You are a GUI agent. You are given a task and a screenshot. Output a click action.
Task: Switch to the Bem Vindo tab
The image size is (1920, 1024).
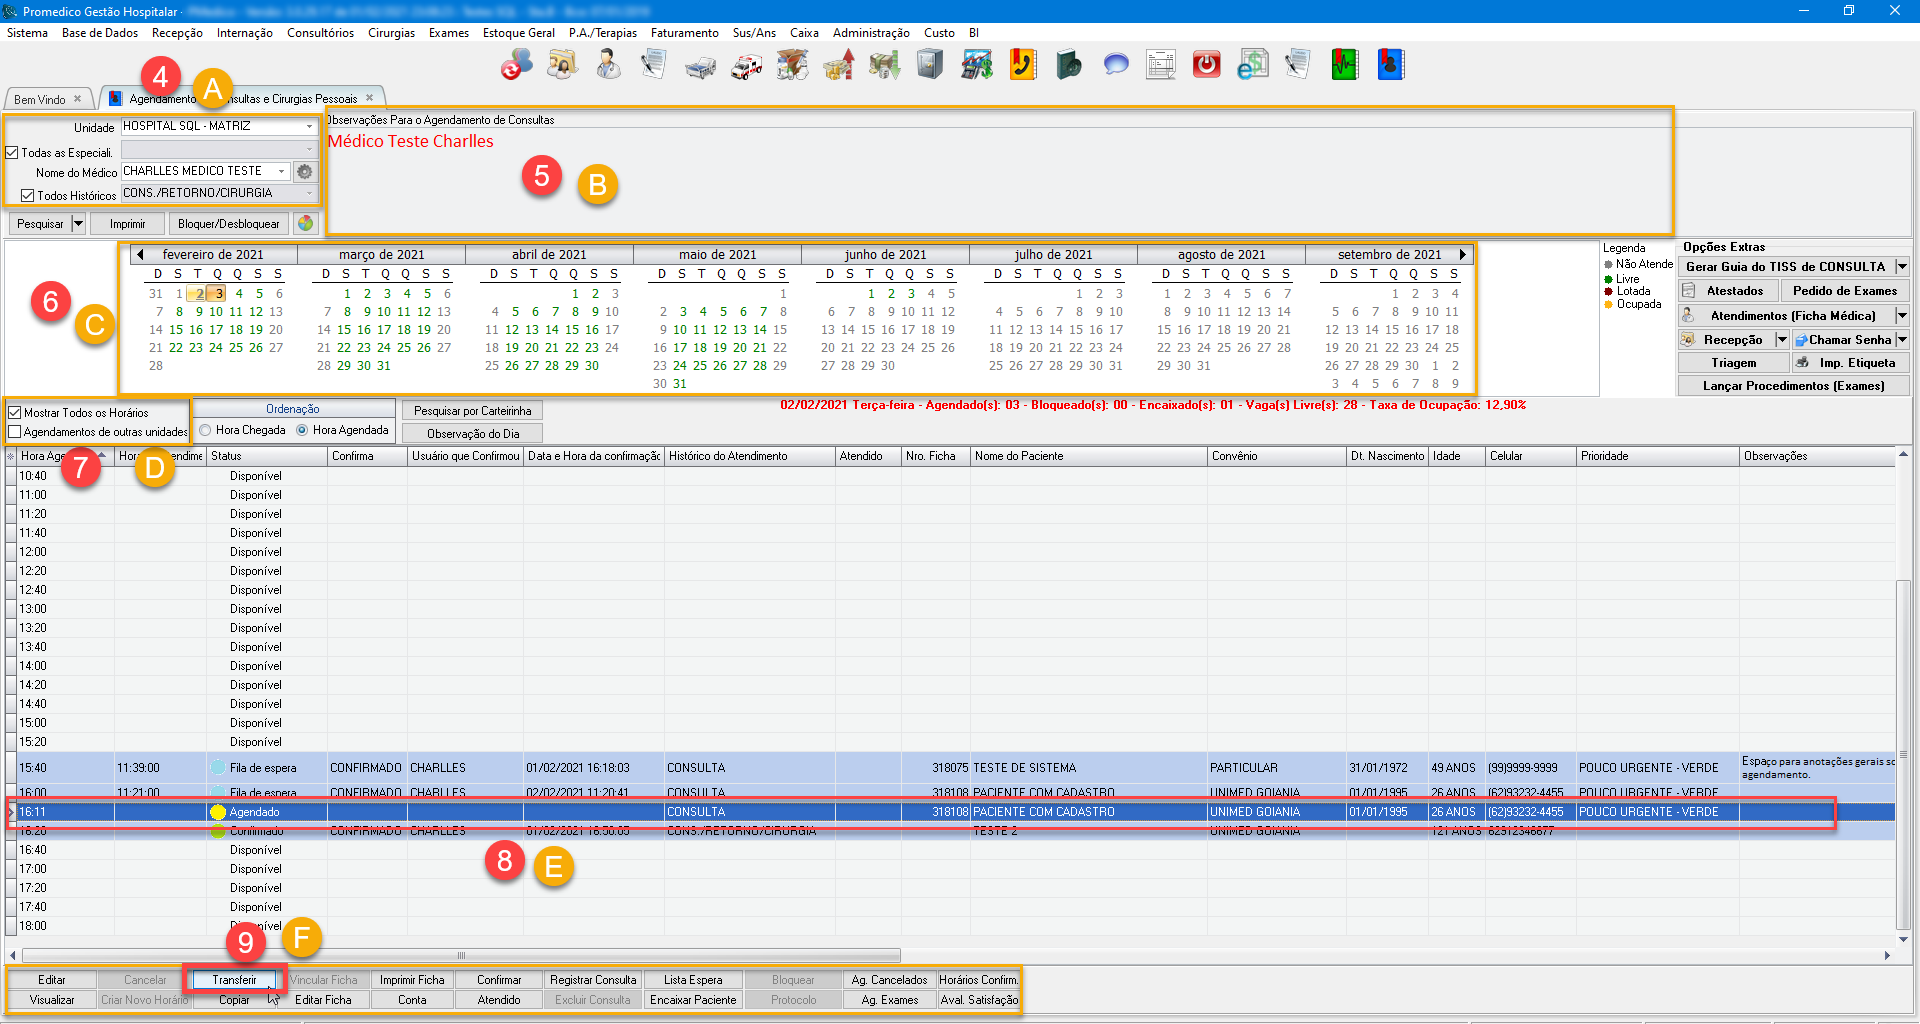point(40,99)
